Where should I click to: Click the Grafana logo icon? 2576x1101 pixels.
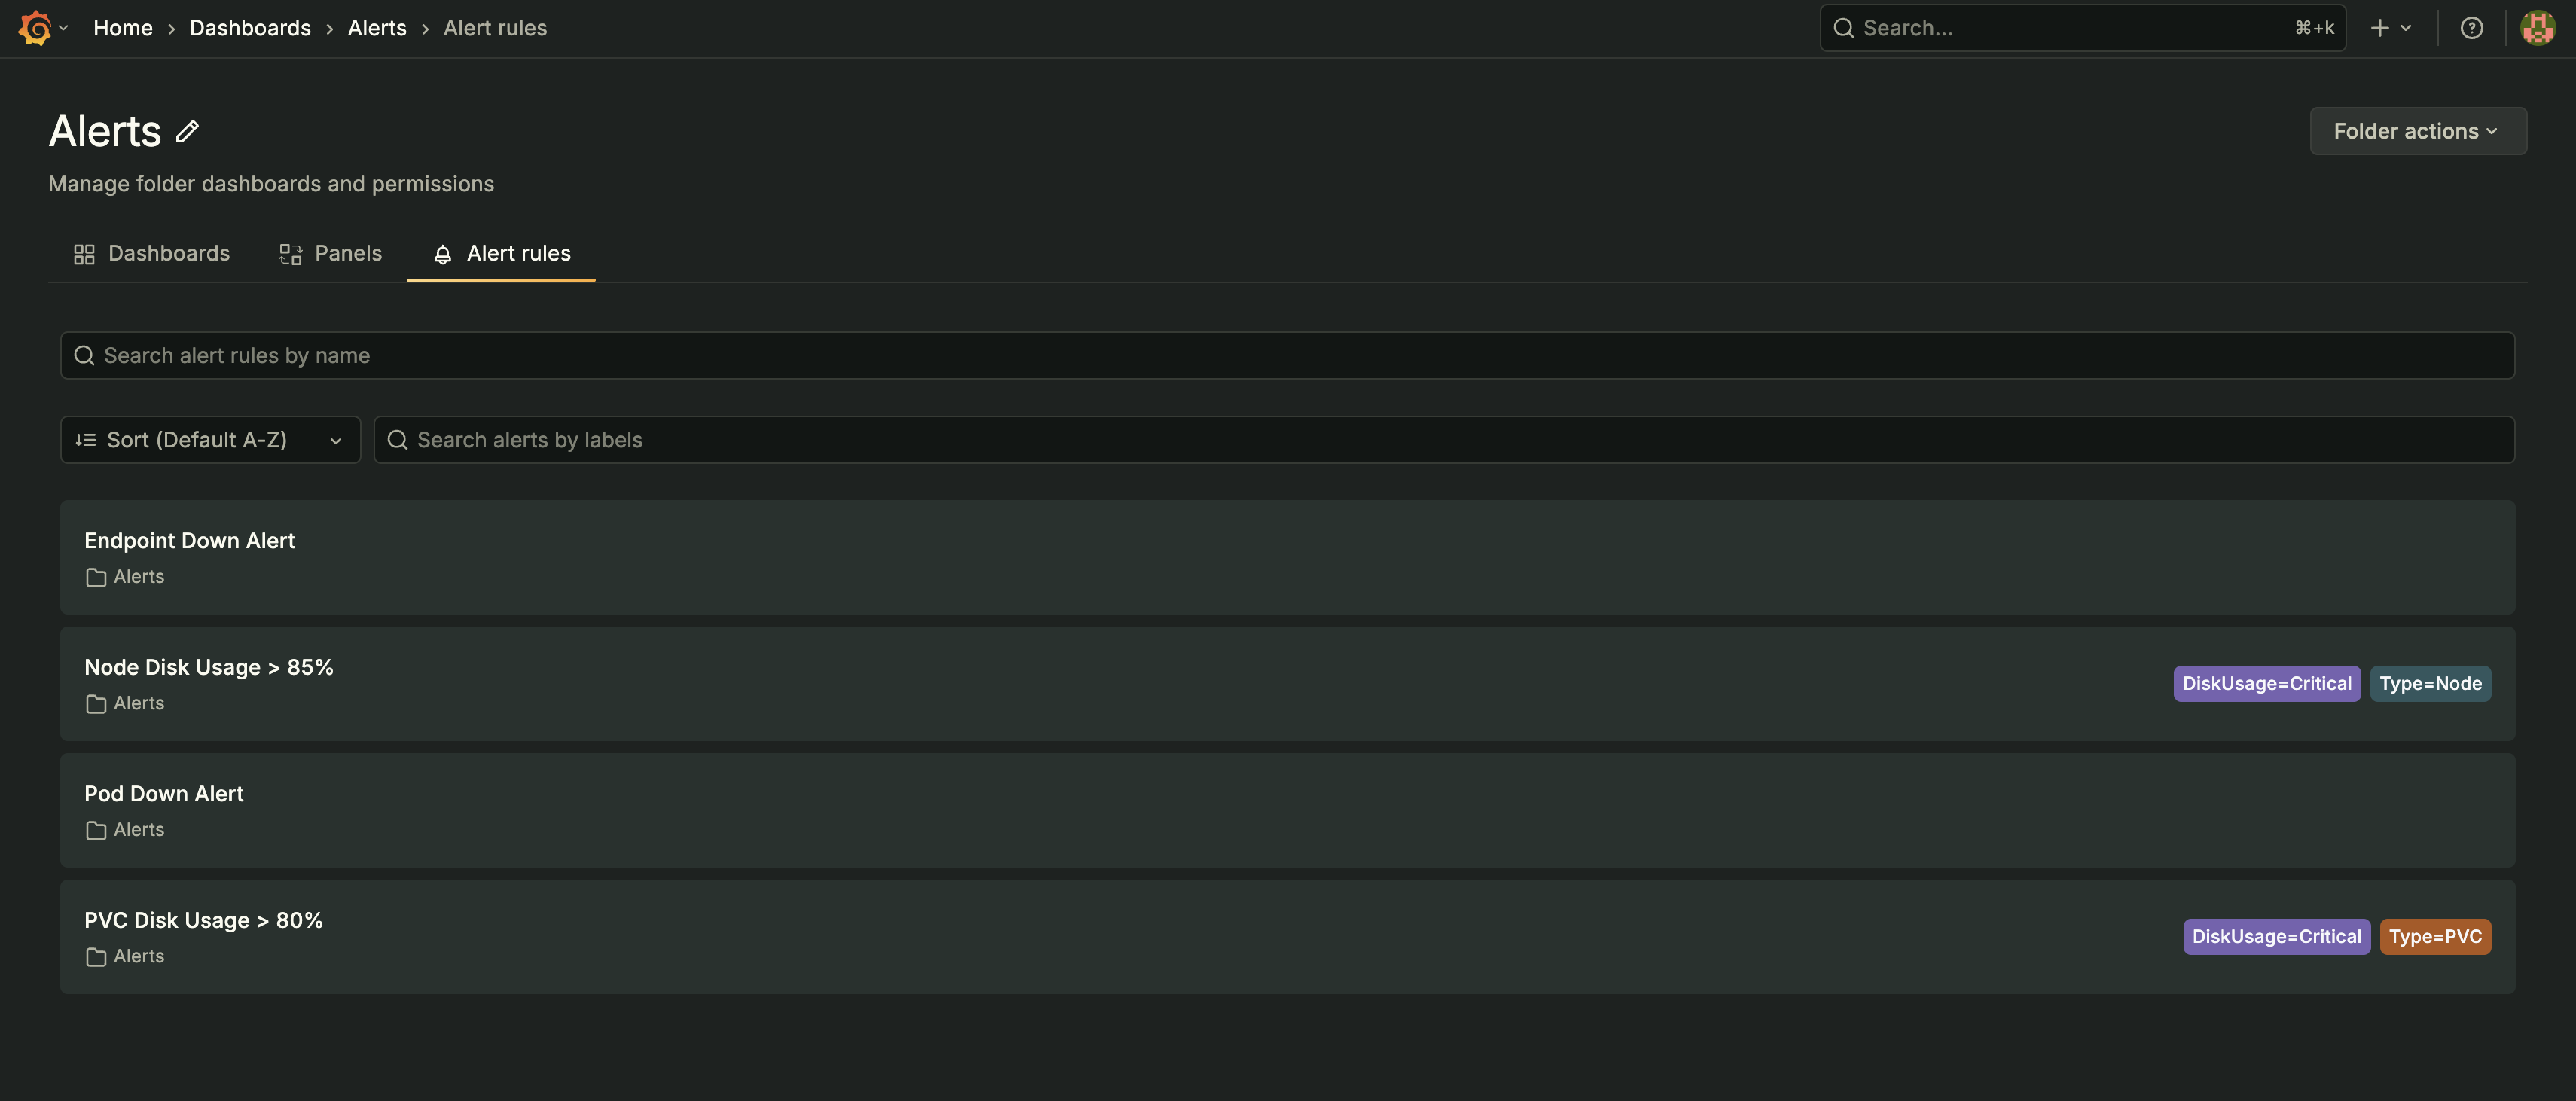33,27
